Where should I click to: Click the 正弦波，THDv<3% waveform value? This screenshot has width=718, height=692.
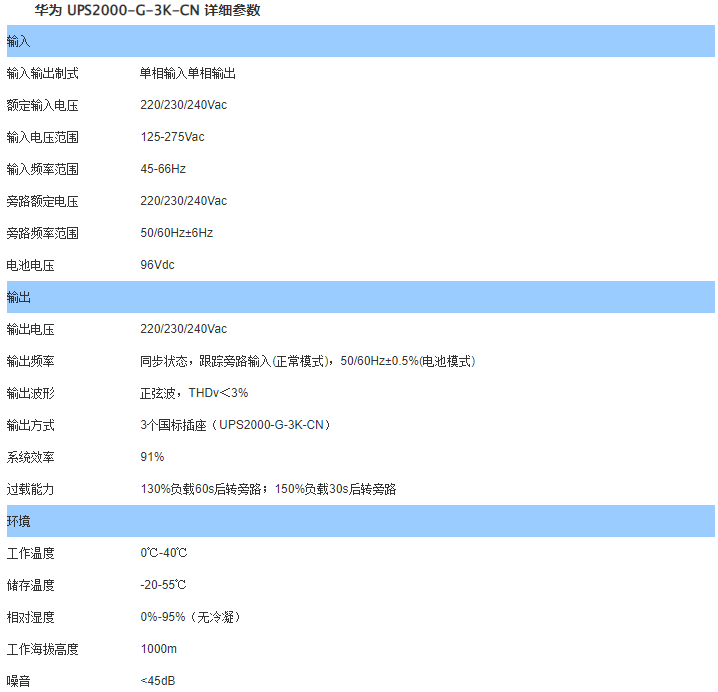194,394
